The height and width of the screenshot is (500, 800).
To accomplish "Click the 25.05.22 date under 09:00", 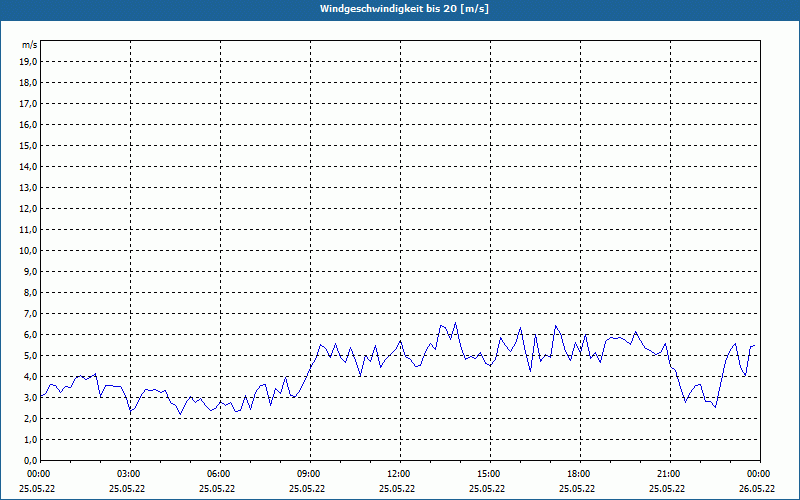I will [x=307, y=488].
